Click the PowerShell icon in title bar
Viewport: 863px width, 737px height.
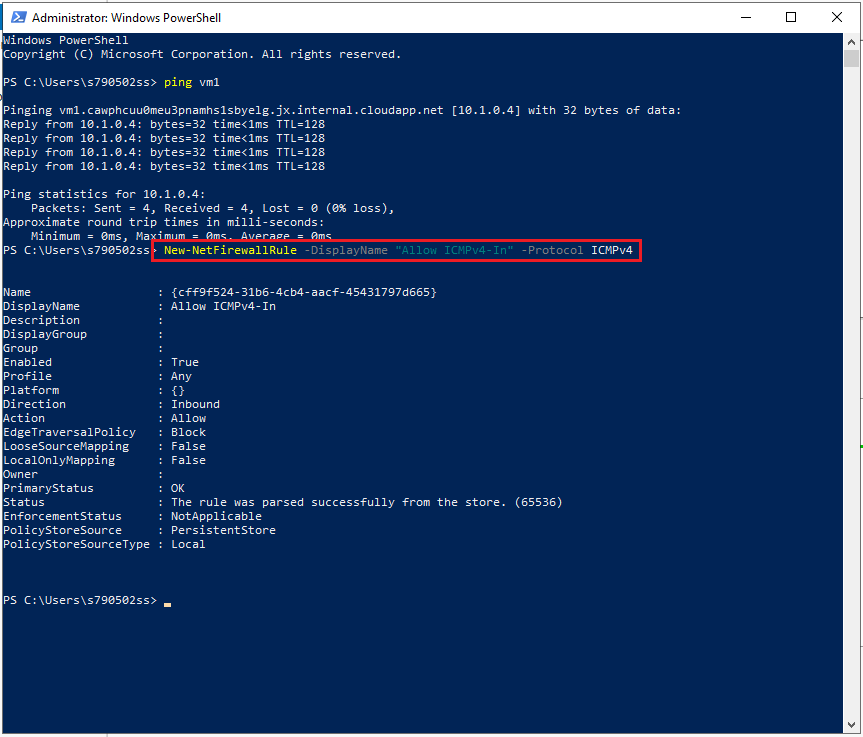pyautogui.click(x=18, y=17)
